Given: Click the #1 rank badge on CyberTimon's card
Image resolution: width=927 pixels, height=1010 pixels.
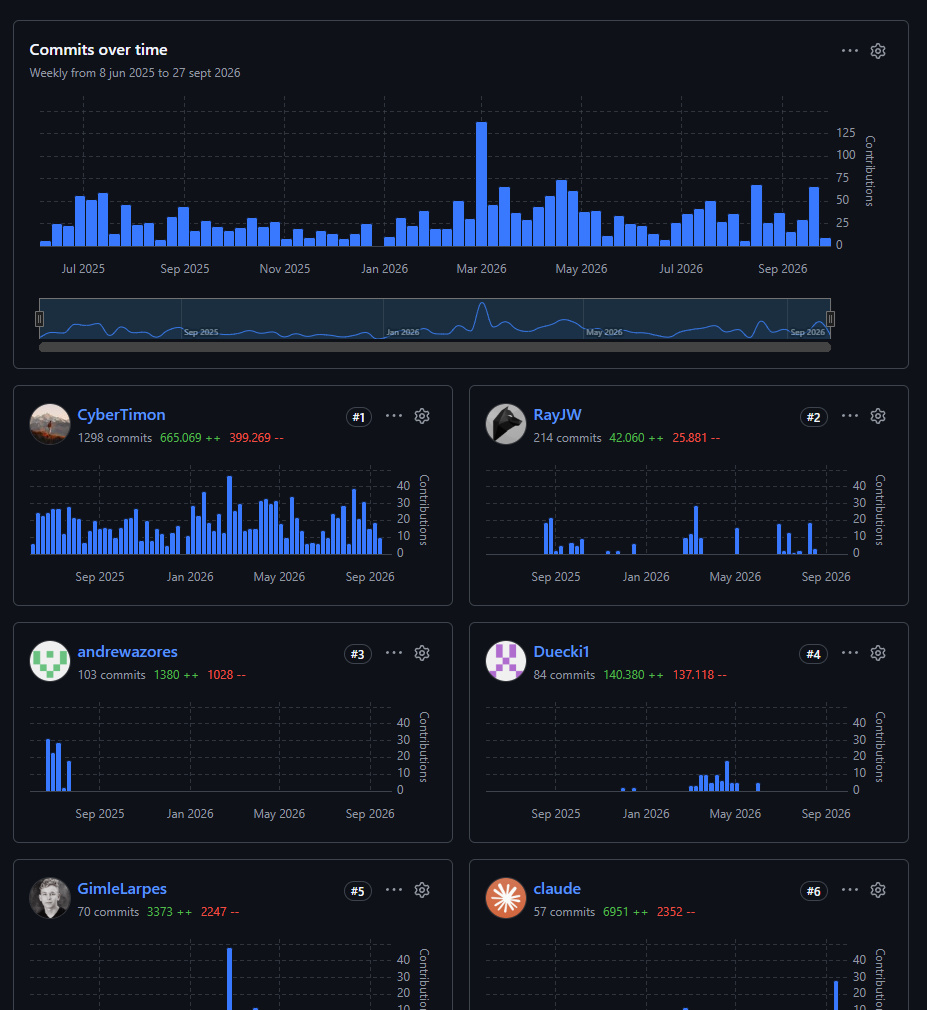Looking at the screenshot, I should coord(359,417).
